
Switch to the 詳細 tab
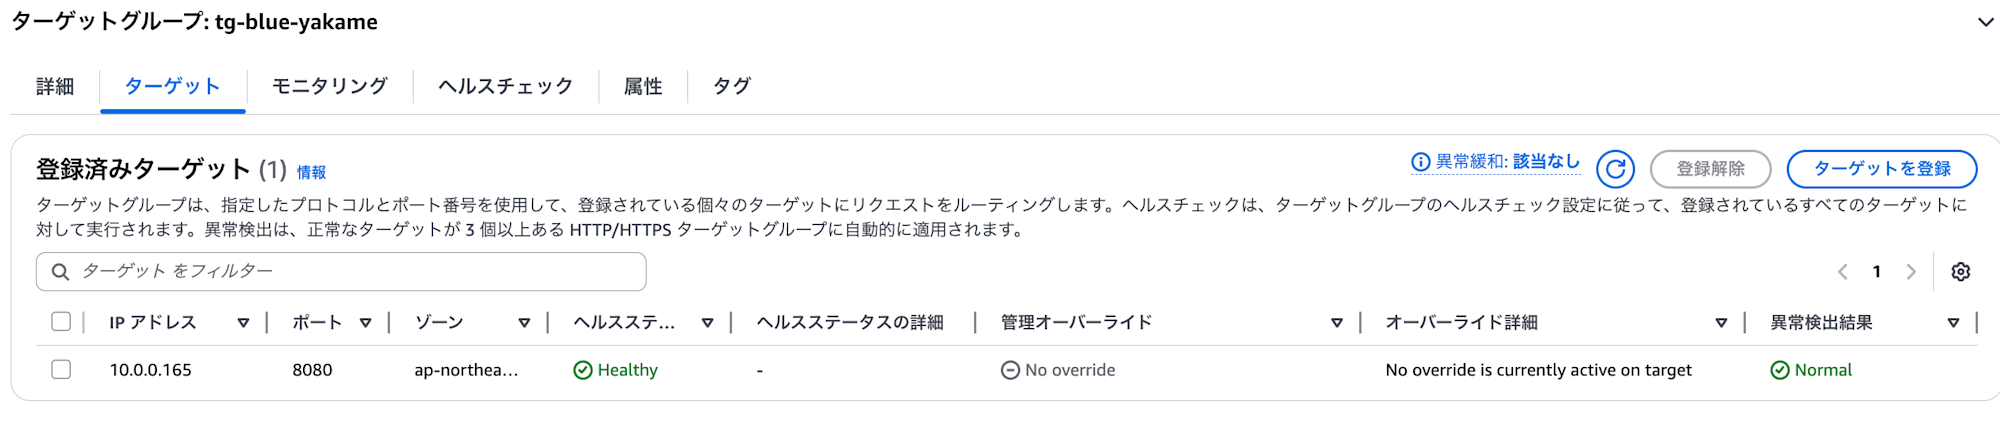pos(55,86)
